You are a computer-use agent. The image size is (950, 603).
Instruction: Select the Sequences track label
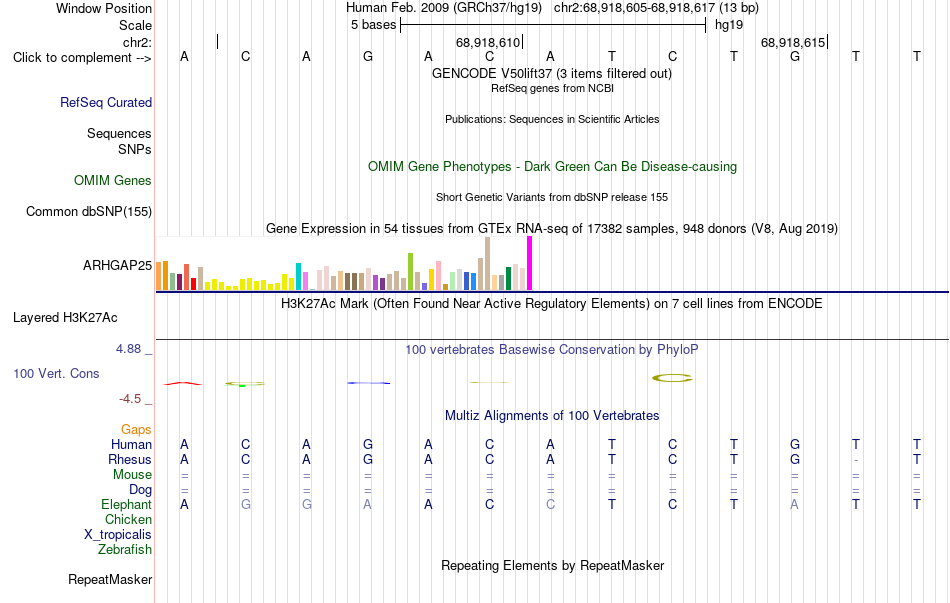click(x=119, y=133)
